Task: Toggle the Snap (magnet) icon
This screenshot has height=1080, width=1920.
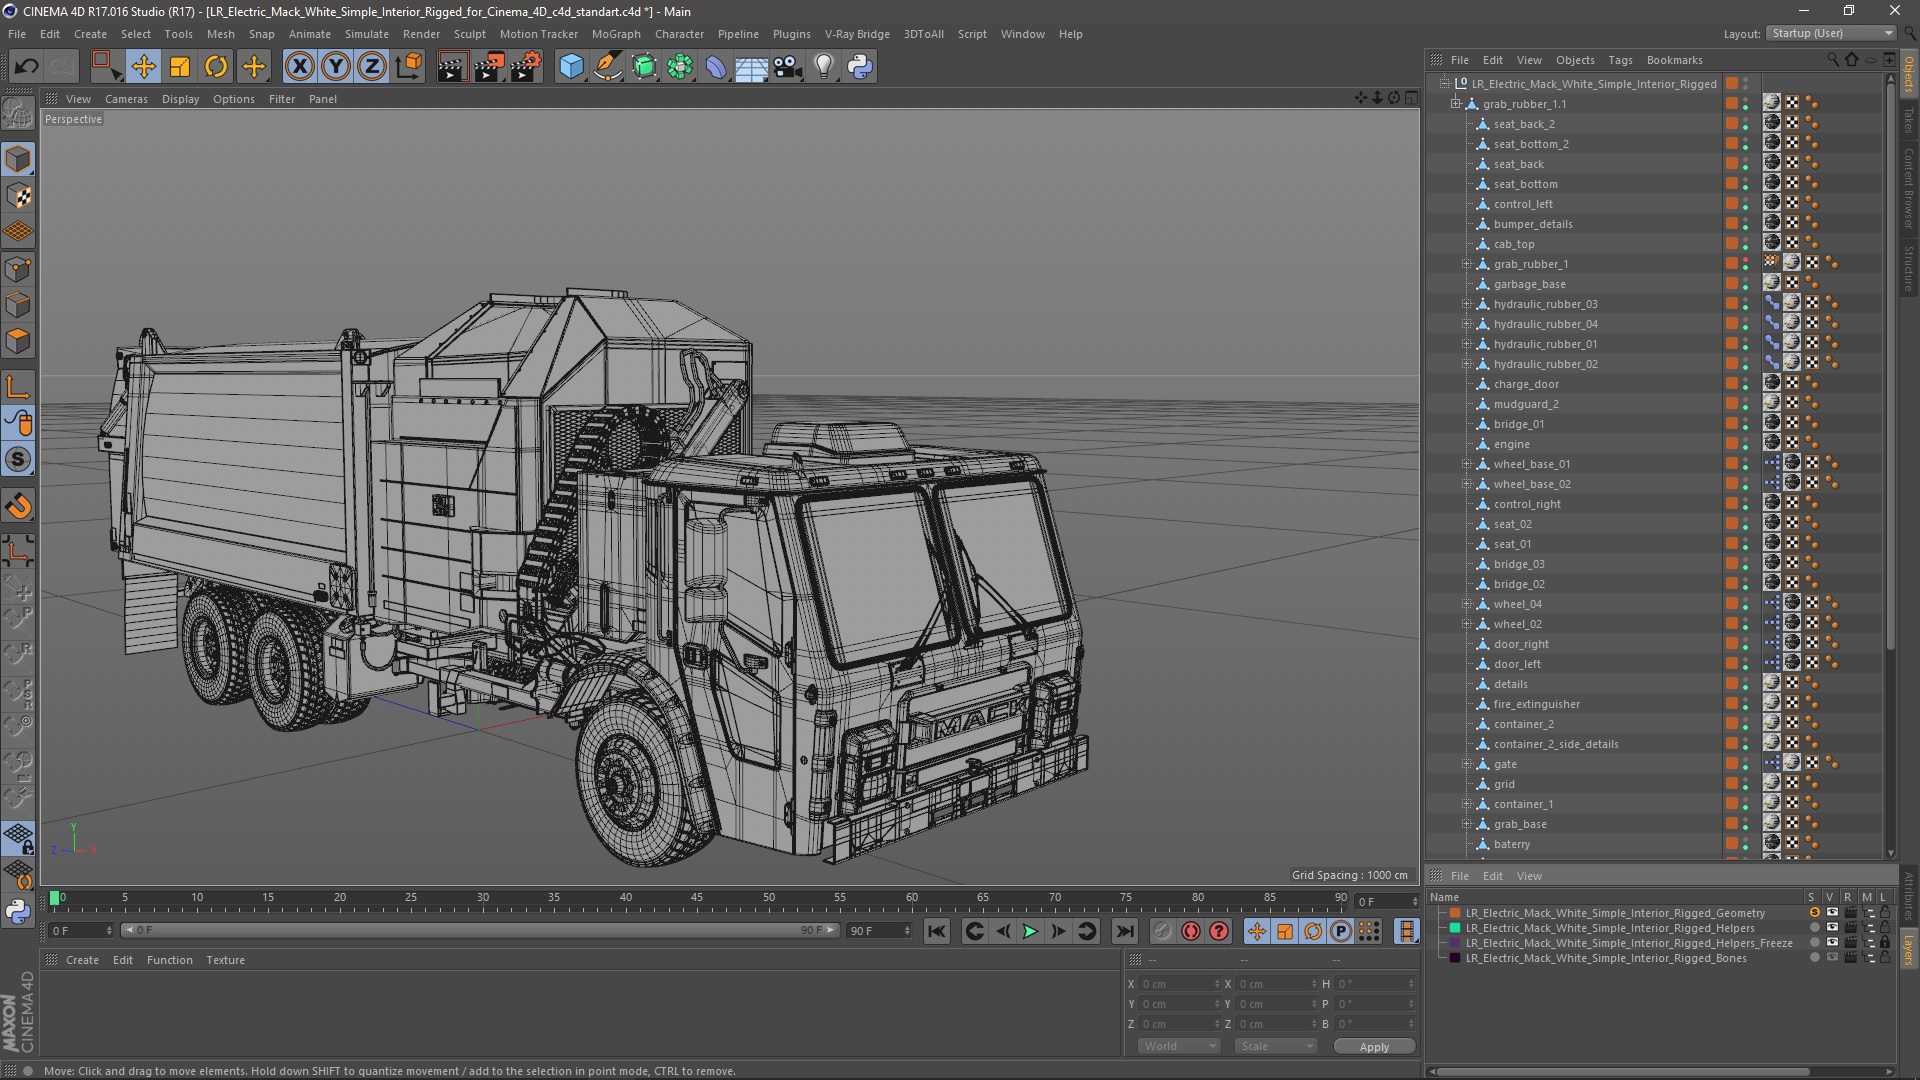Action: [x=18, y=506]
